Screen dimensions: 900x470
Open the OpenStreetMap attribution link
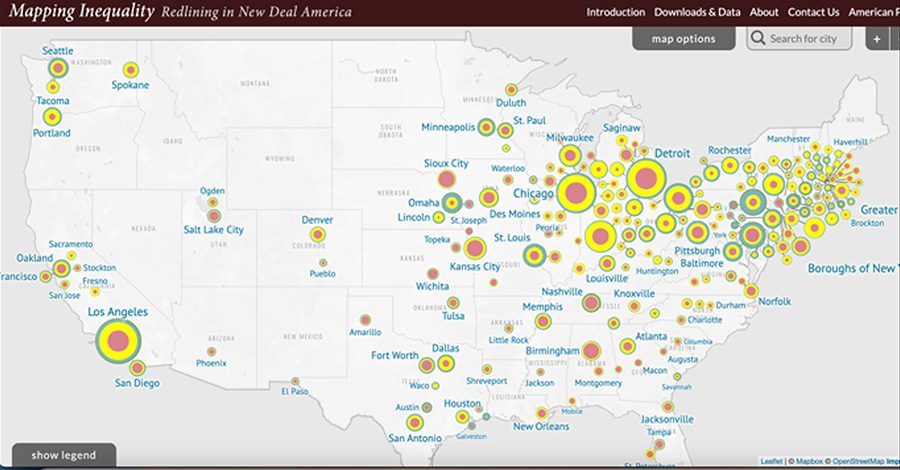coord(858,461)
